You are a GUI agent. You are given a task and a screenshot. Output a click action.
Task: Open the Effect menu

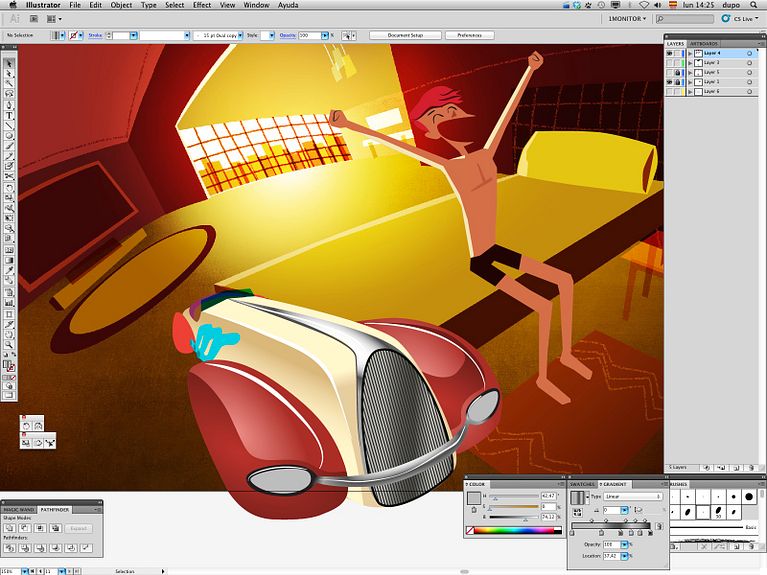[x=202, y=5]
